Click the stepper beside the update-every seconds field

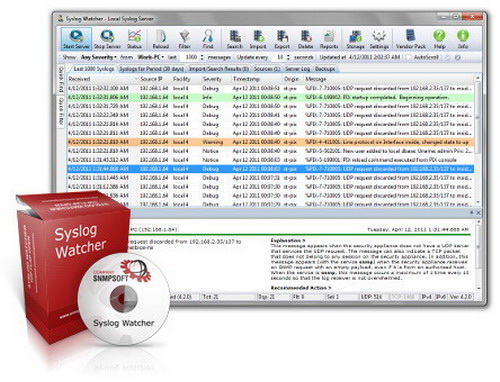point(288,57)
